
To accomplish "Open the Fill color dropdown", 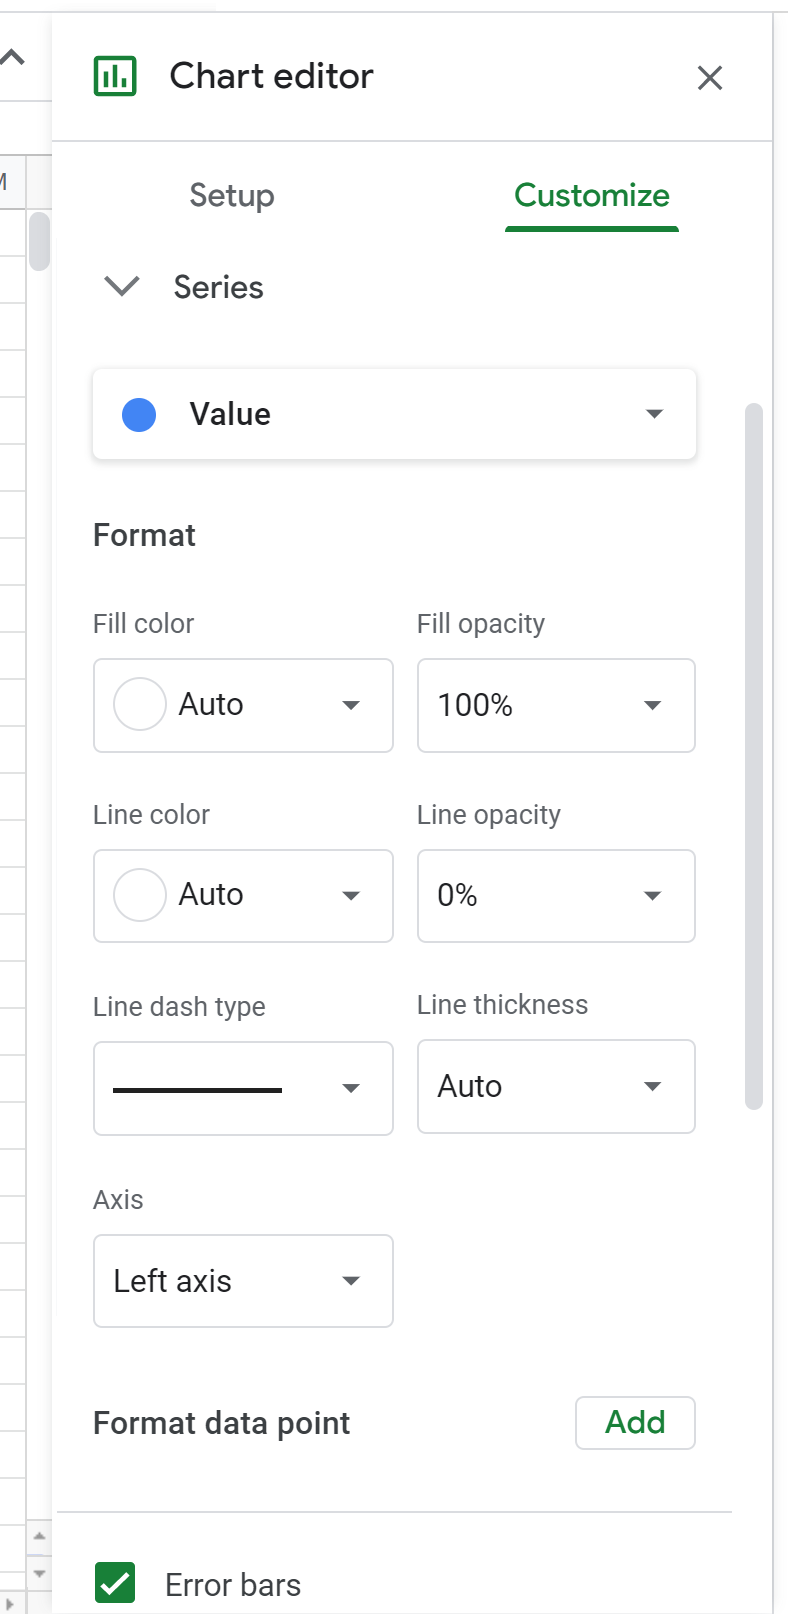I will tap(243, 705).
